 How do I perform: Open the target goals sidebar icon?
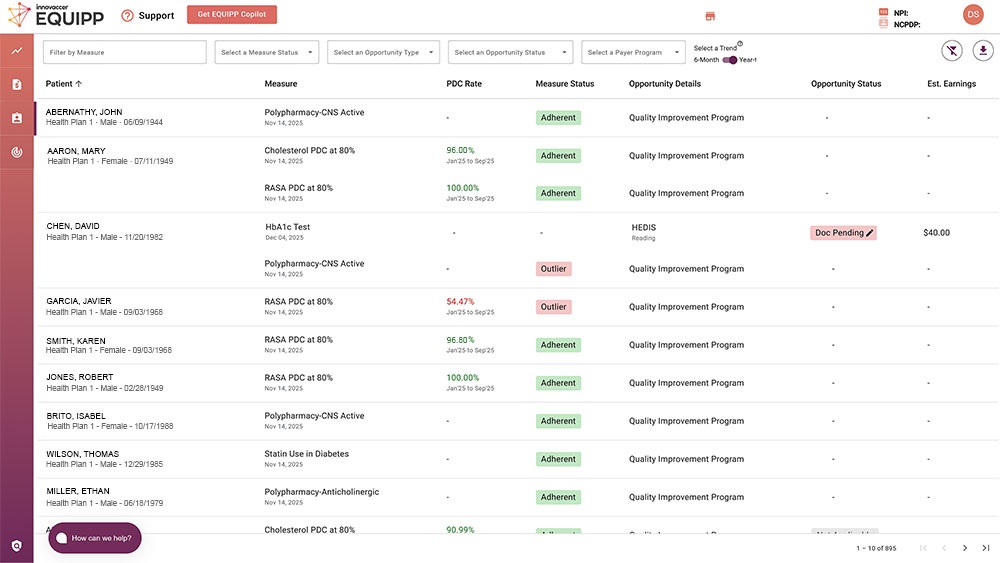(17, 152)
